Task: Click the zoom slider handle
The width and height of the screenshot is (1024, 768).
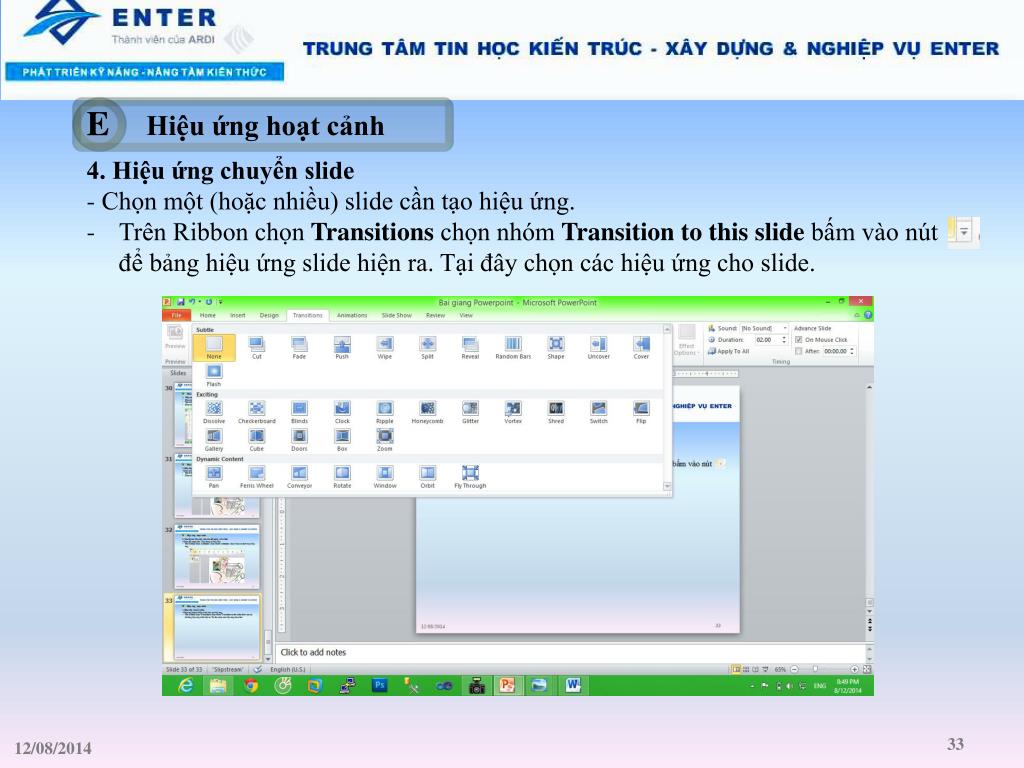Action: [x=816, y=669]
